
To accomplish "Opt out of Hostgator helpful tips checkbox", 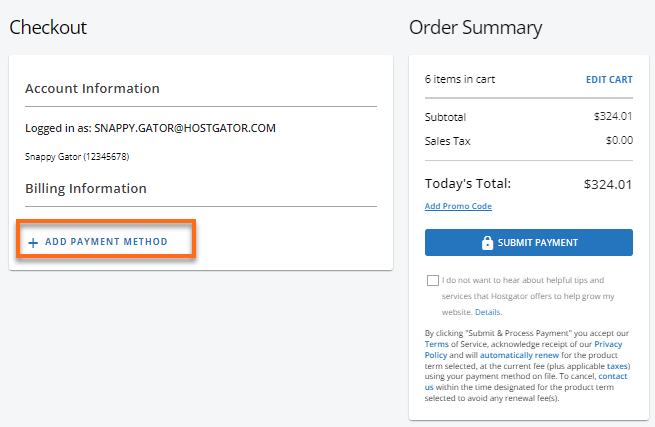I will click(x=432, y=281).
